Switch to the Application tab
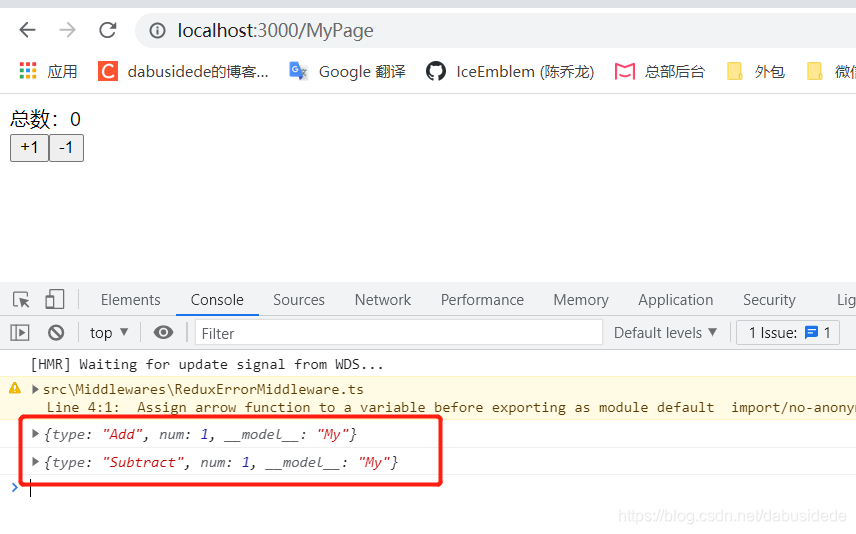Image resolution: width=856 pixels, height=534 pixels. tap(675, 300)
